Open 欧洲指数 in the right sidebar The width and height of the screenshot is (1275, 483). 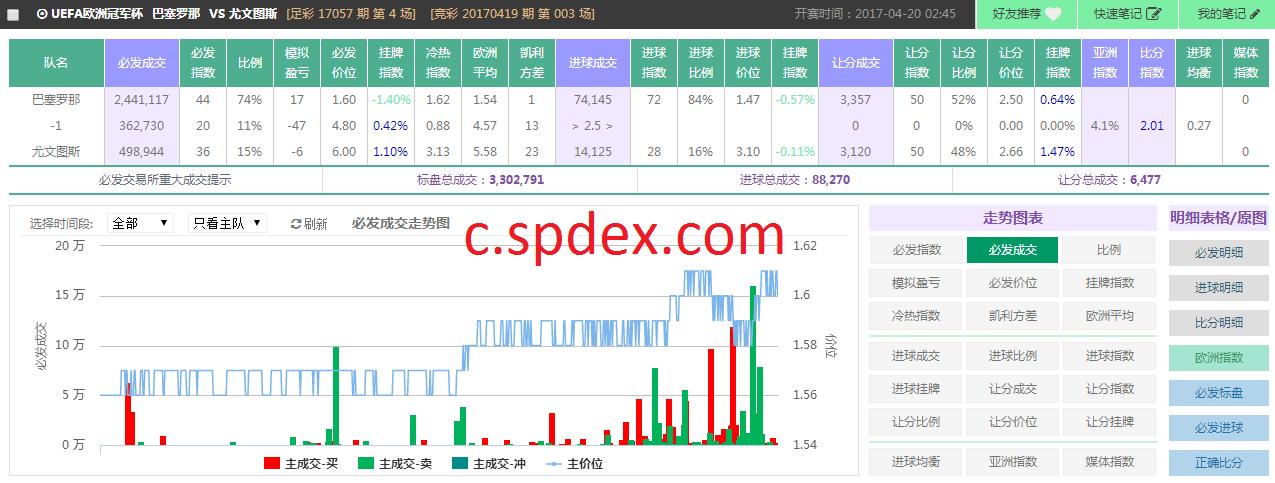click(x=1218, y=358)
